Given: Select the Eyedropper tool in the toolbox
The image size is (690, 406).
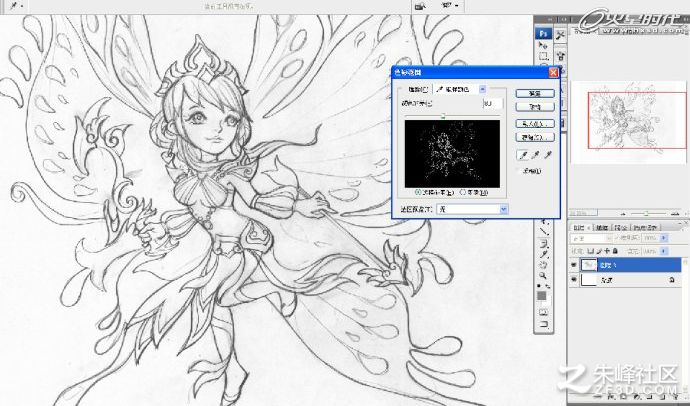Looking at the screenshot, I should click(544, 254).
